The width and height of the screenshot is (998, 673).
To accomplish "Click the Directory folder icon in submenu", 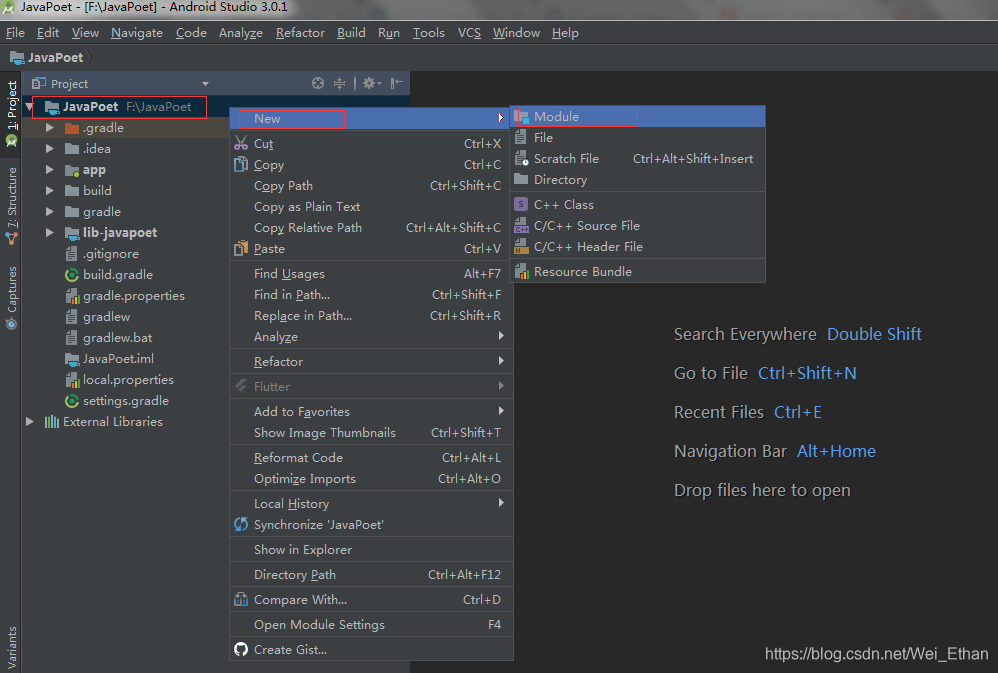I will pyautogui.click(x=521, y=179).
